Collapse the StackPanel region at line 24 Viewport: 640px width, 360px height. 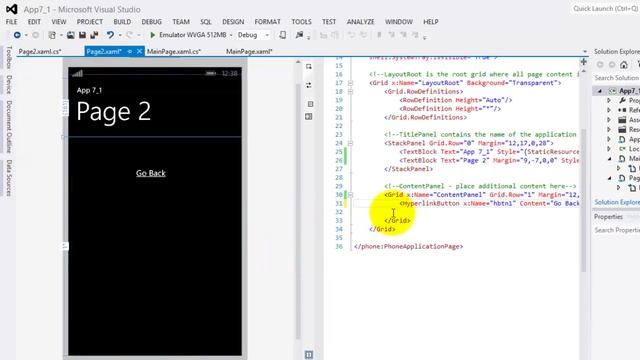click(x=350, y=143)
